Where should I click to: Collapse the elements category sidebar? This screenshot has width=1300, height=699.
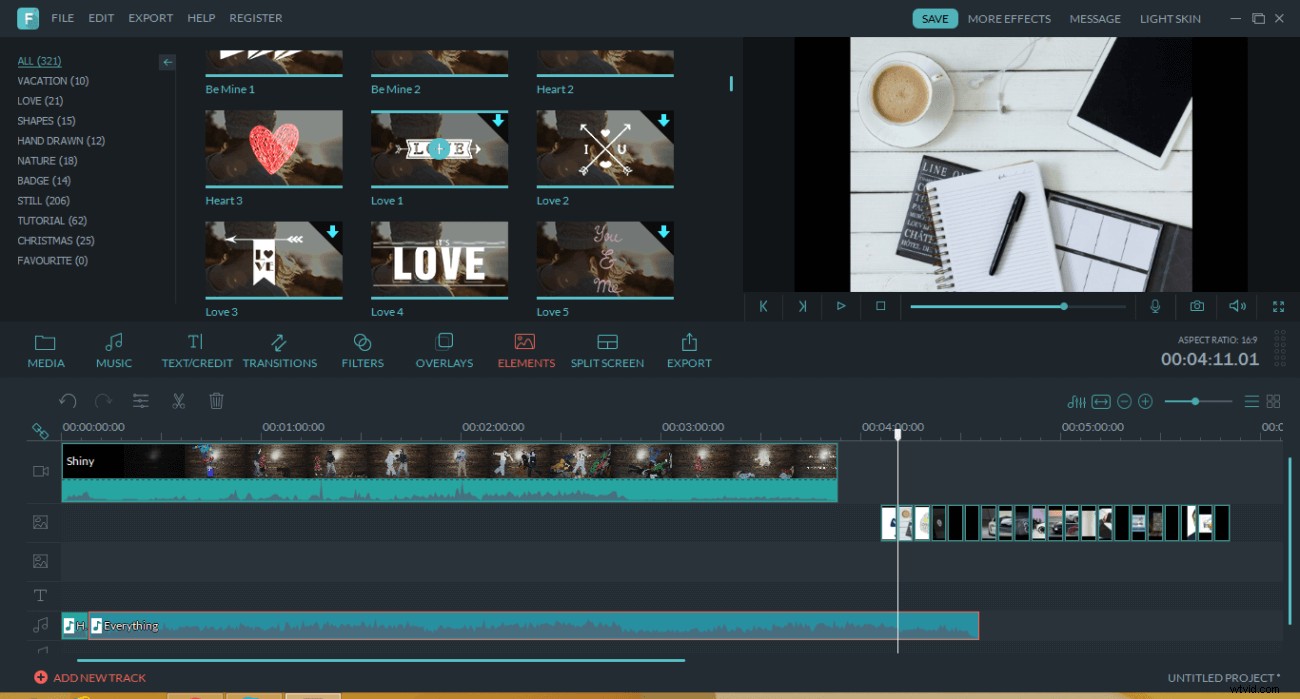(x=167, y=61)
